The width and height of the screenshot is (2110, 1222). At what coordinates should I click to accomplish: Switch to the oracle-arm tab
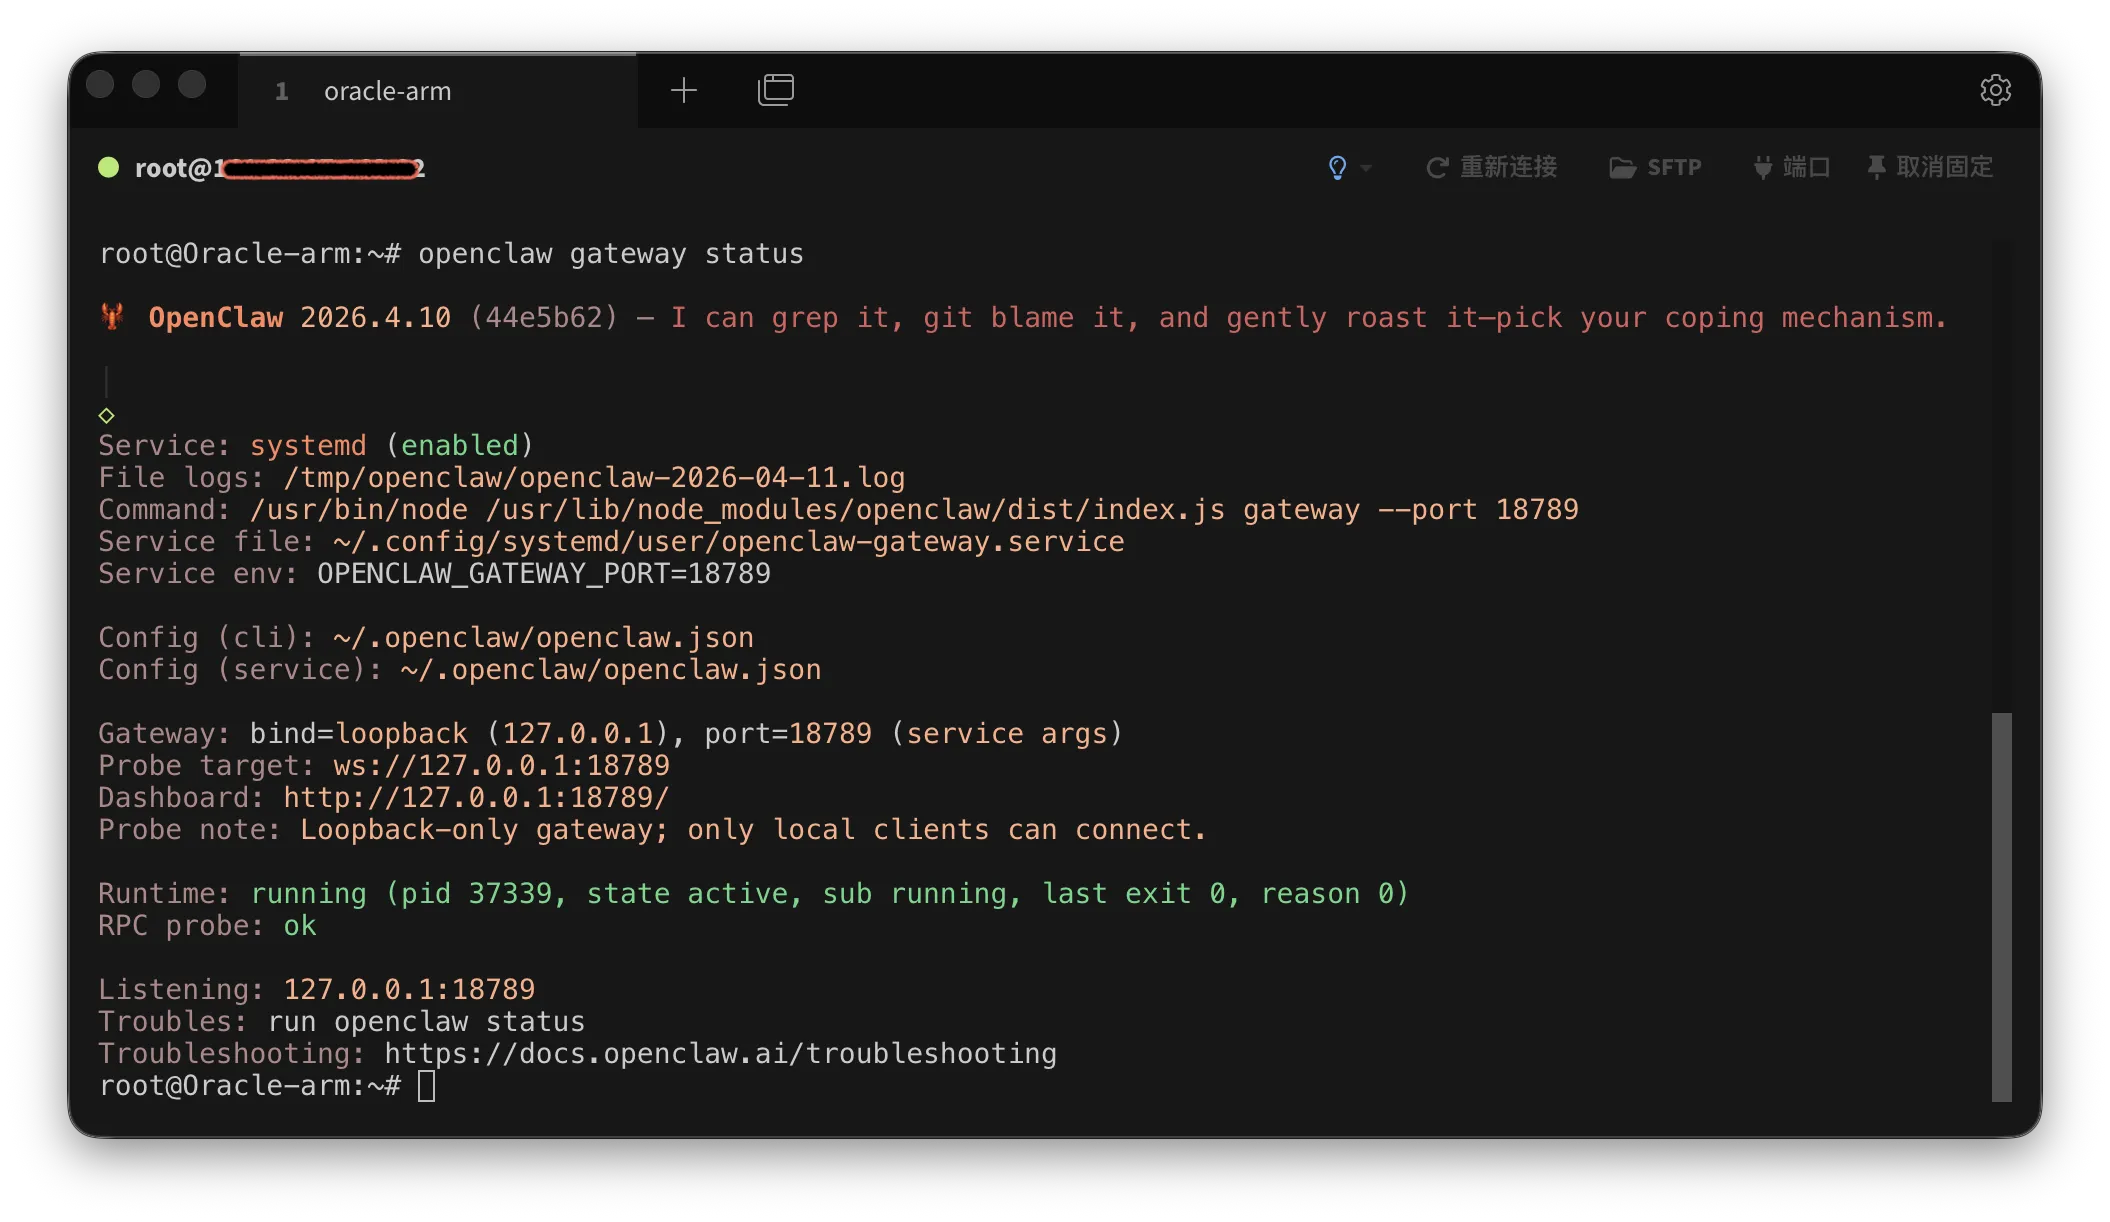point(387,91)
